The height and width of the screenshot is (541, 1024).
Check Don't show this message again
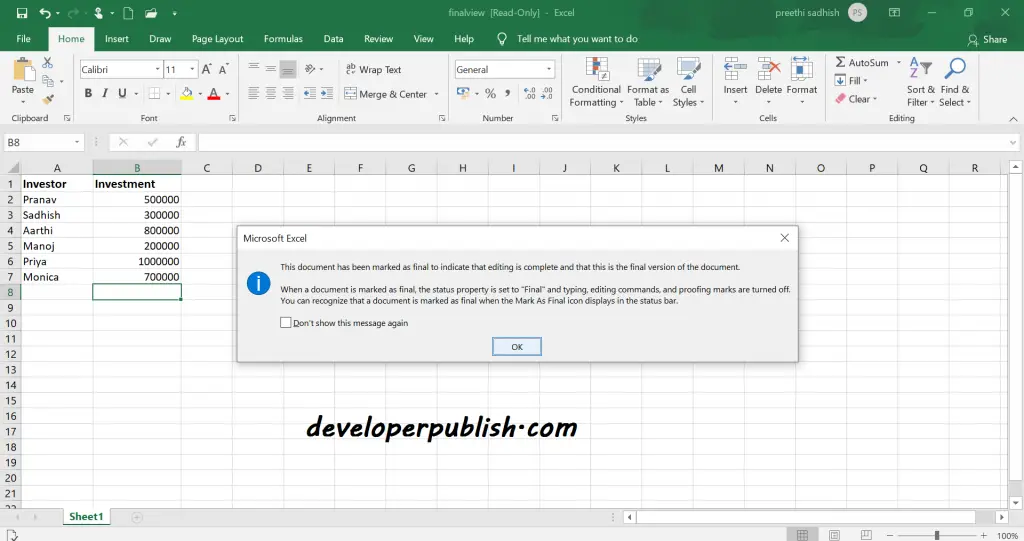285,322
